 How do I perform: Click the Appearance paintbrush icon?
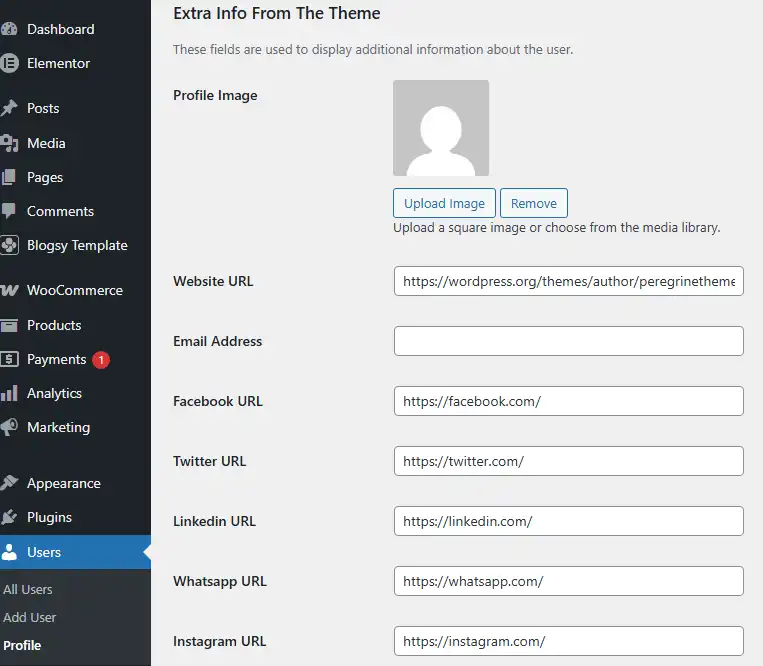(9, 483)
